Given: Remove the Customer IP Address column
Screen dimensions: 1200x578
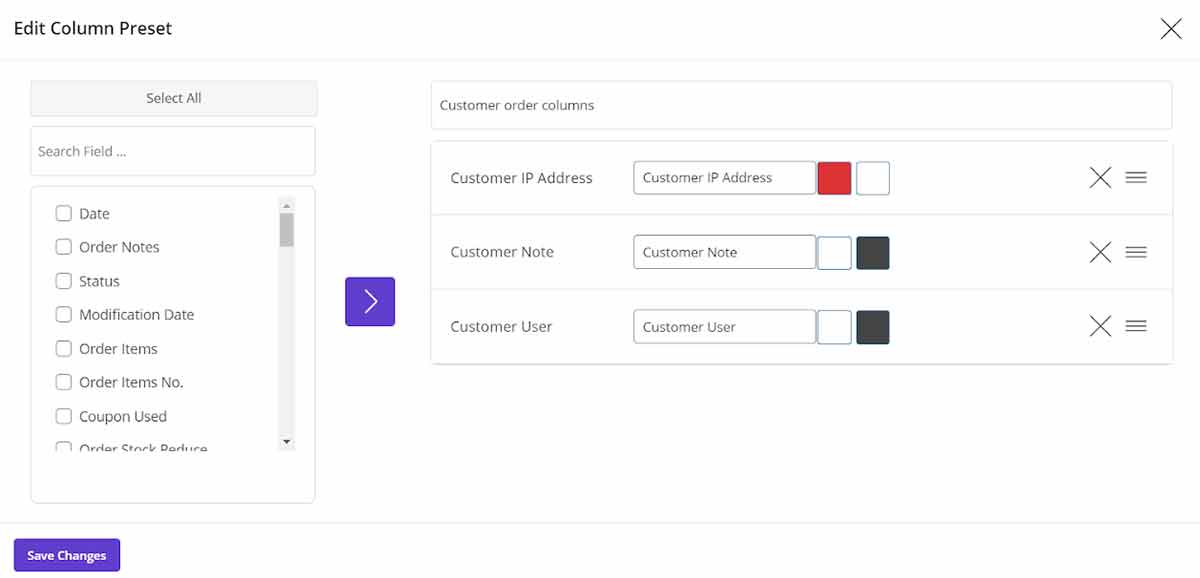Looking at the screenshot, I should pos(1100,178).
